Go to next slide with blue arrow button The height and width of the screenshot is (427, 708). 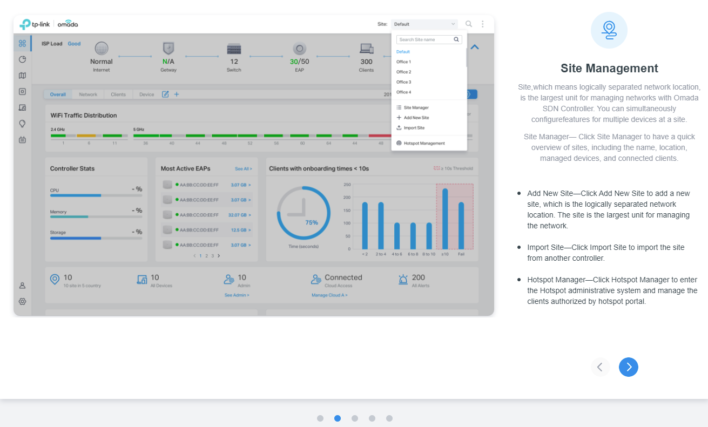point(628,367)
